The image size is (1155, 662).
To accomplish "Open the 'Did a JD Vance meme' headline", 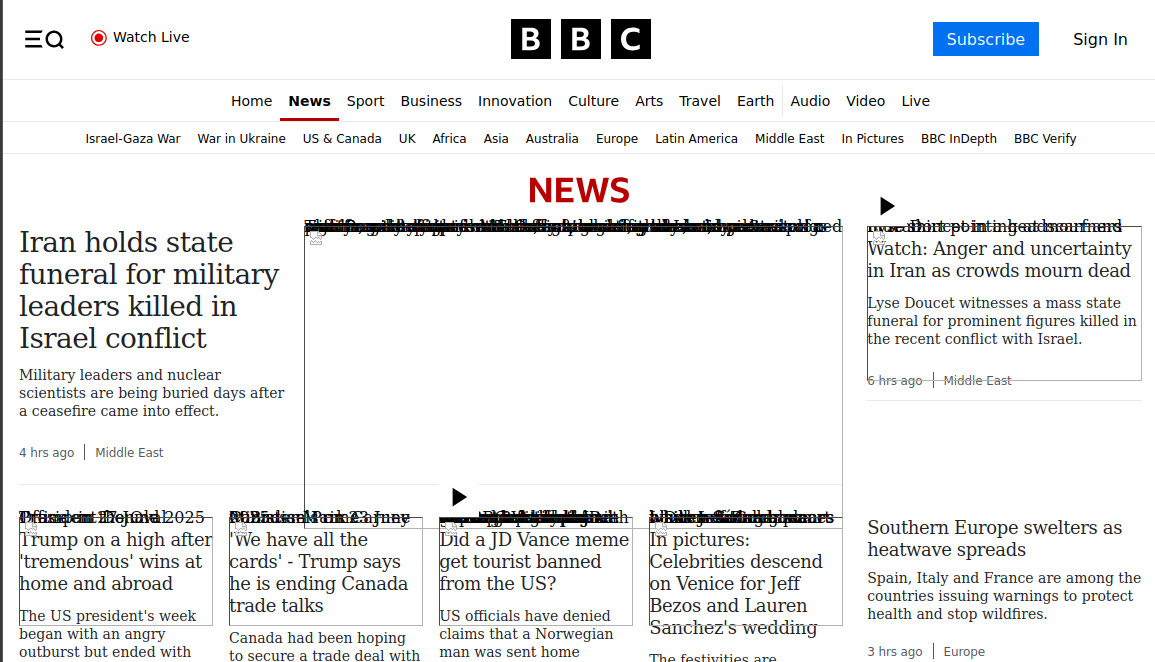I will pos(534,562).
